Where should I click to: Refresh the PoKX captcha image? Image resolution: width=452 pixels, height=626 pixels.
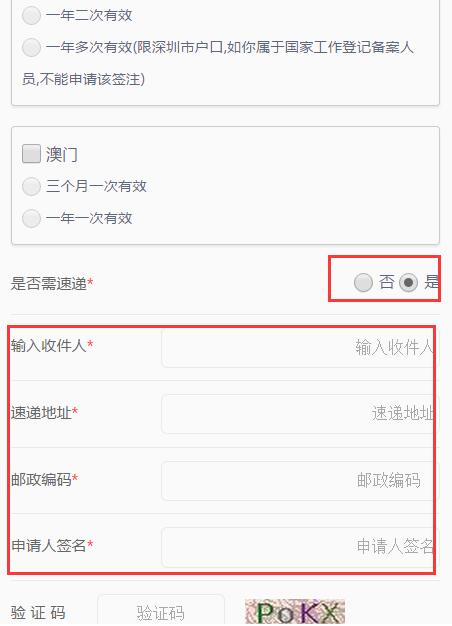coord(295,612)
